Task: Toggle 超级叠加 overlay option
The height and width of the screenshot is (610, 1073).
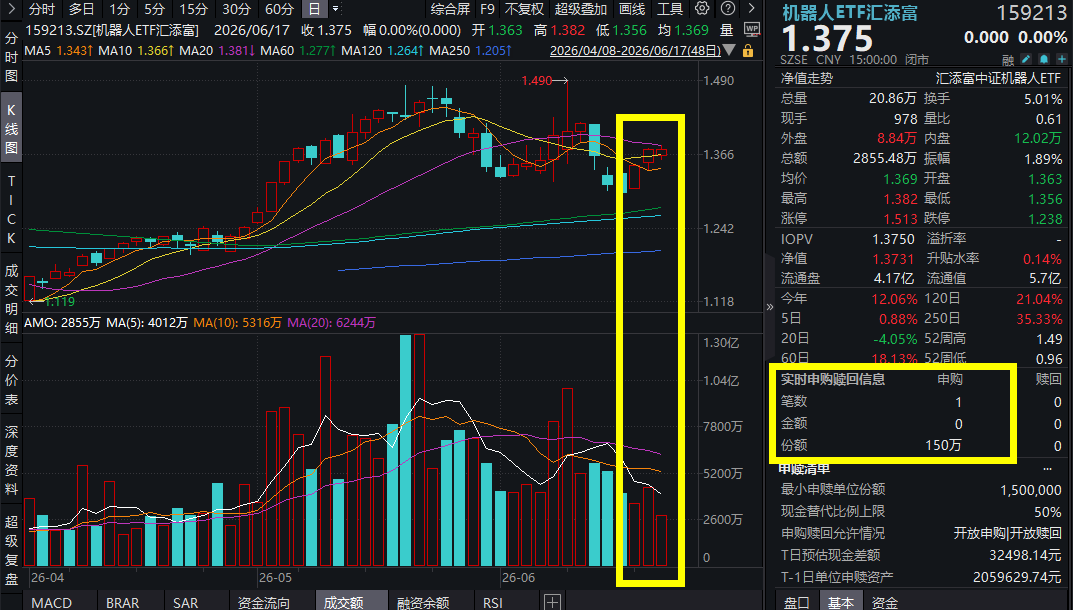Action: (580, 9)
